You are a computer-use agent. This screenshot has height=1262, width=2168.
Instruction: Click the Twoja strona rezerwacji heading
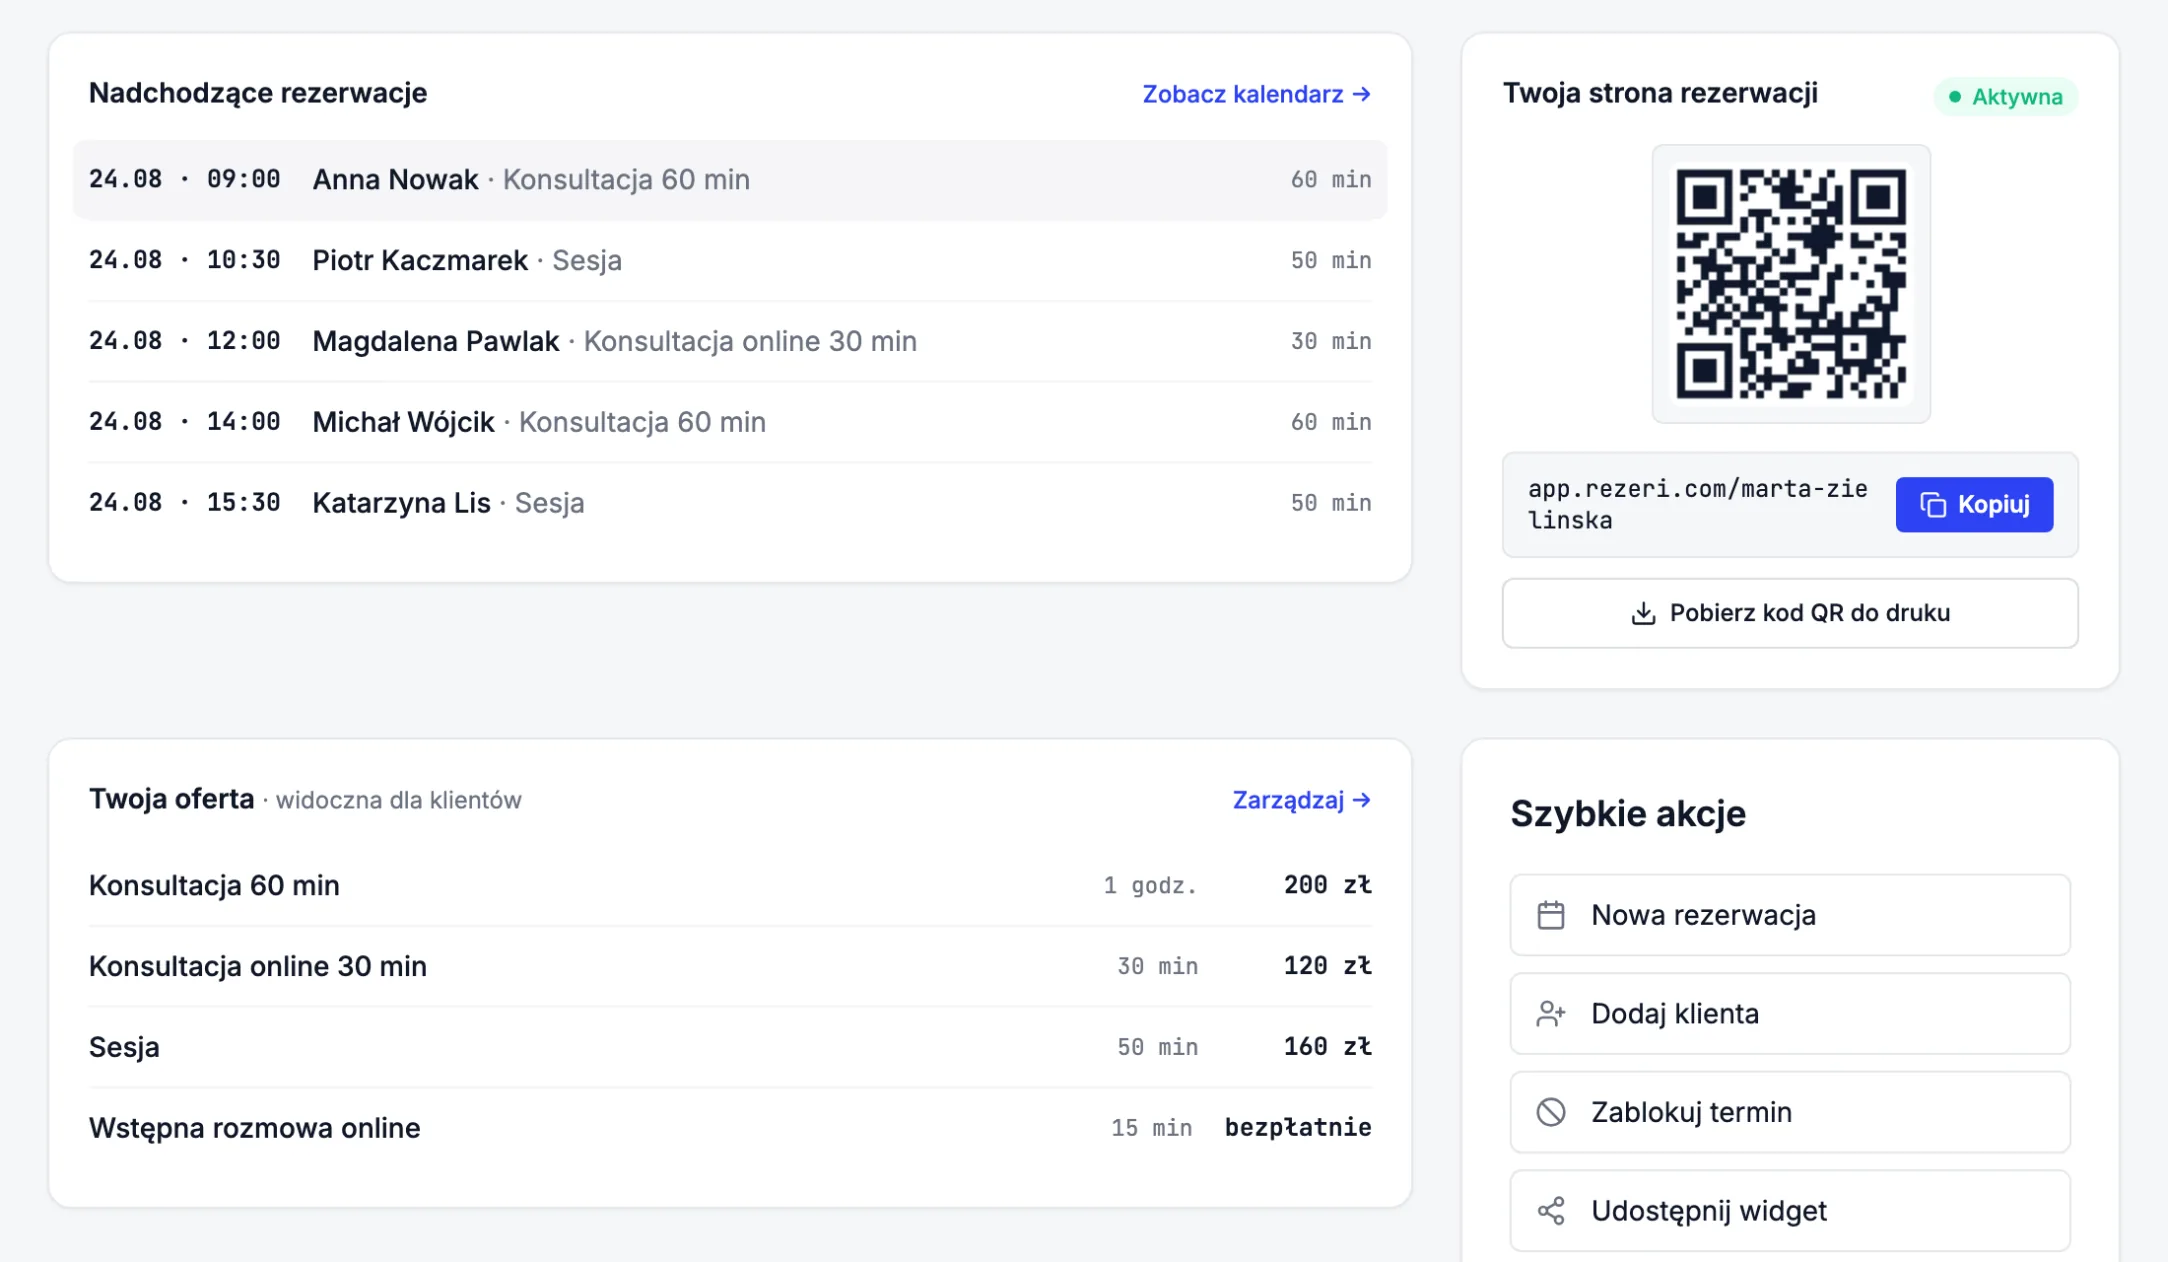(x=1660, y=93)
